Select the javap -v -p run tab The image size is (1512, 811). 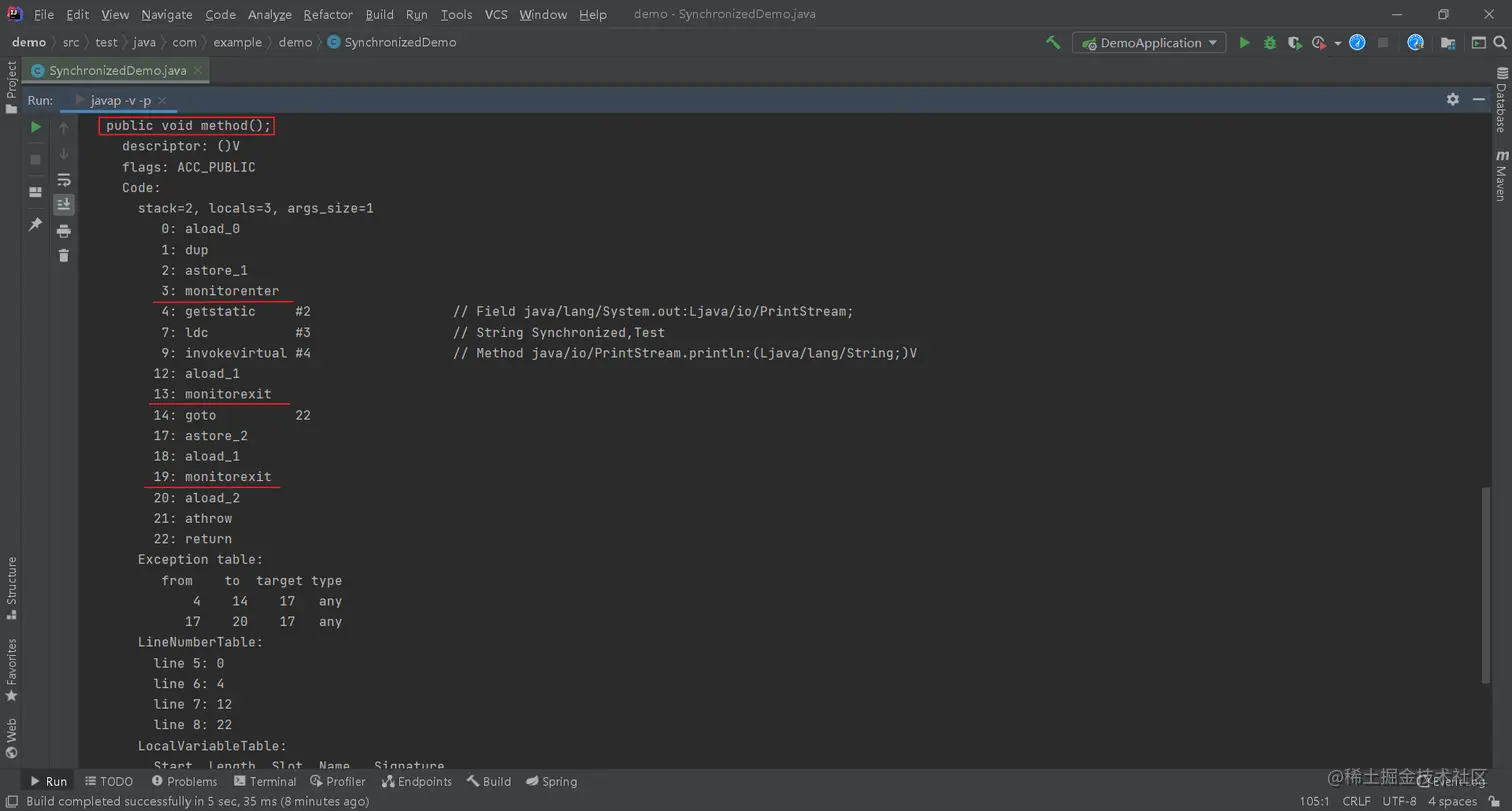(121, 101)
